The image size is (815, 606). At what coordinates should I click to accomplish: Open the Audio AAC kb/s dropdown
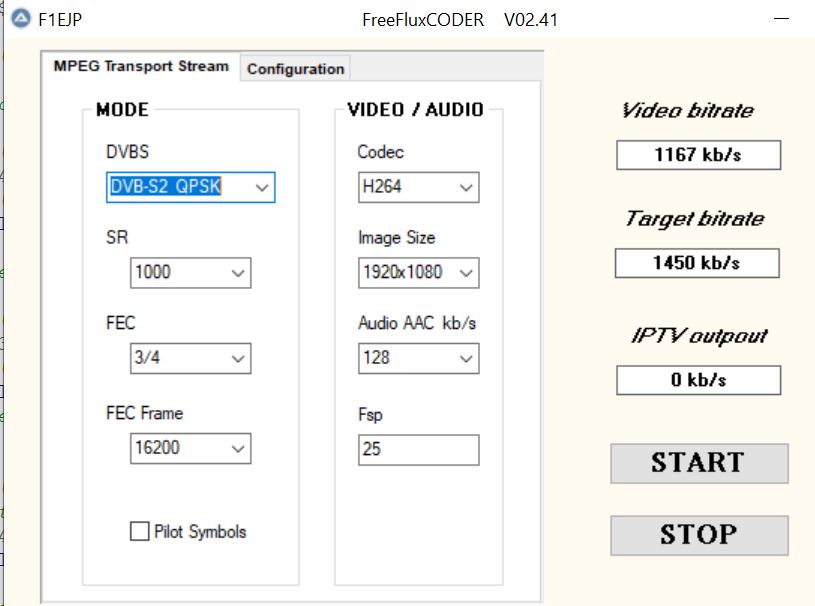tap(418, 358)
